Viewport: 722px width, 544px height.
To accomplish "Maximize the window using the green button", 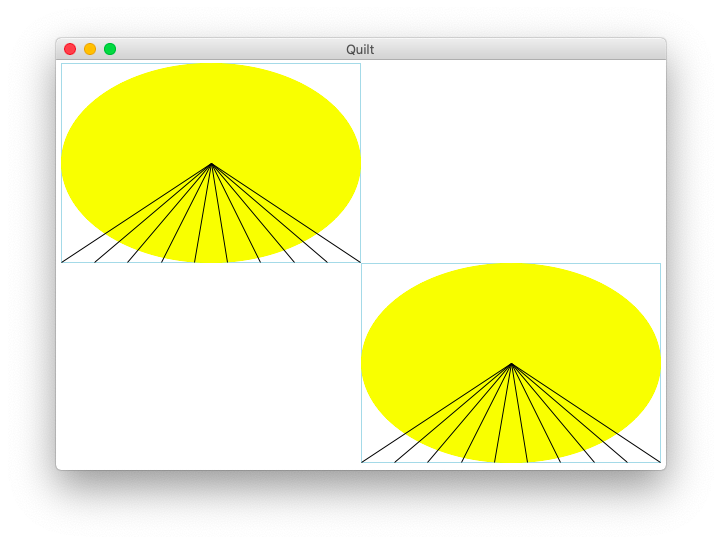I will point(110,49).
